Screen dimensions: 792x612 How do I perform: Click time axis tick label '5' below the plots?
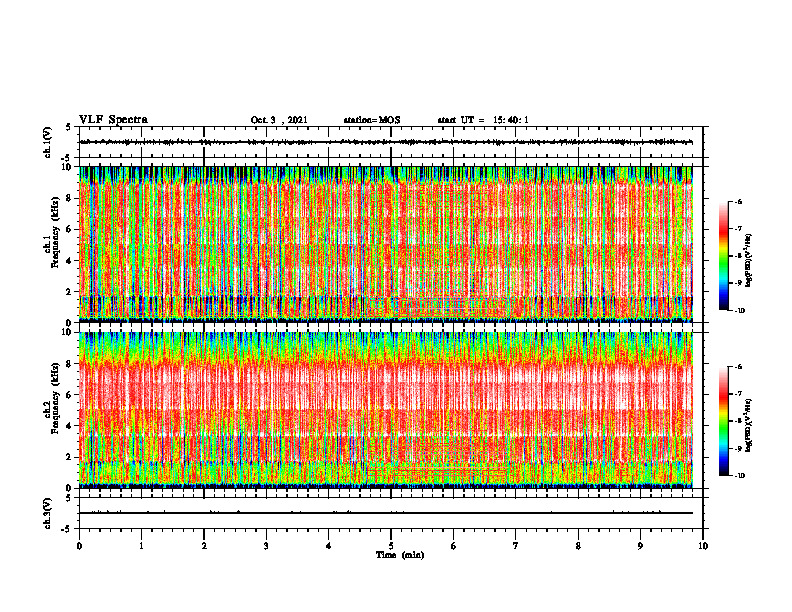pyautogui.click(x=391, y=546)
